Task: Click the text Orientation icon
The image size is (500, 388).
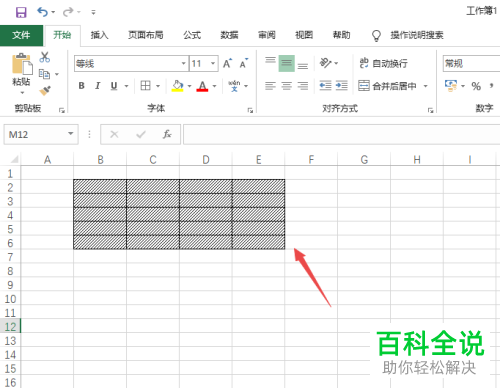Action: (326, 63)
